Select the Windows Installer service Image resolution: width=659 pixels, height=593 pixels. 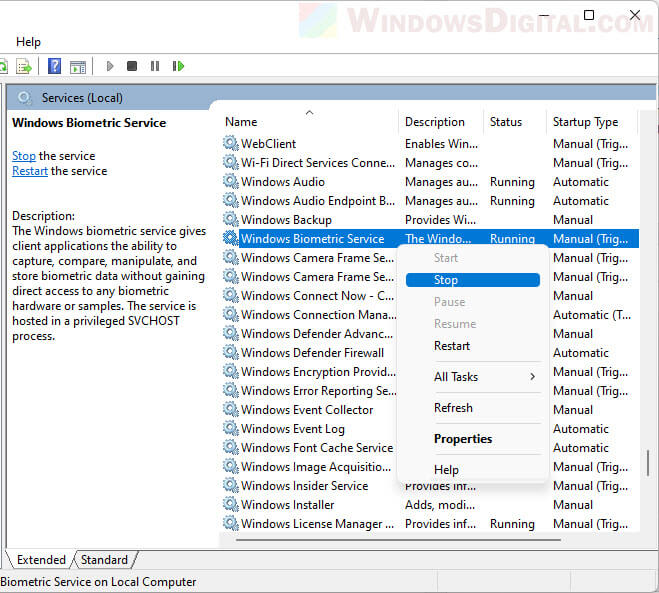tap(287, 505)
